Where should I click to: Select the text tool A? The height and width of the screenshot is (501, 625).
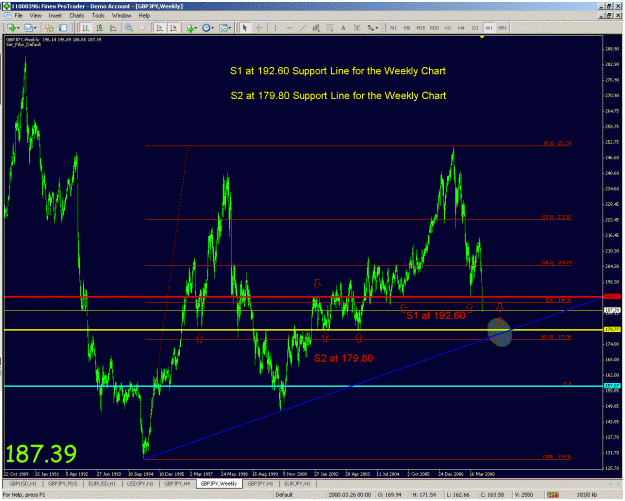[x=343, y=28]
